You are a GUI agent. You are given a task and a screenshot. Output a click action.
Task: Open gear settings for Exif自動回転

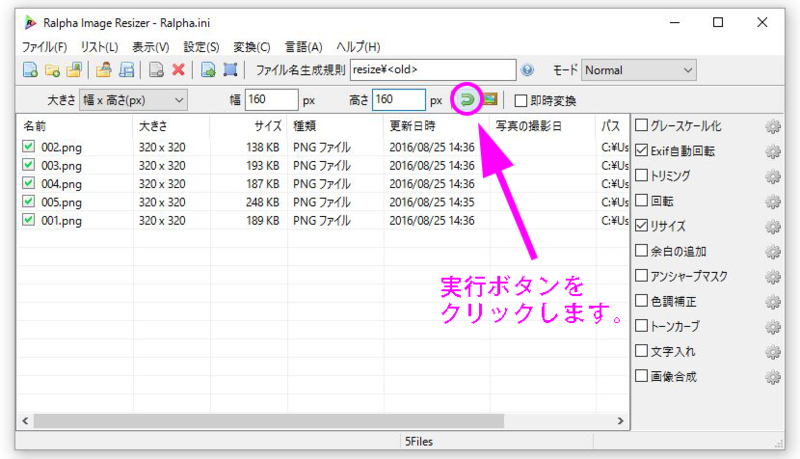(x=773, y=151)
